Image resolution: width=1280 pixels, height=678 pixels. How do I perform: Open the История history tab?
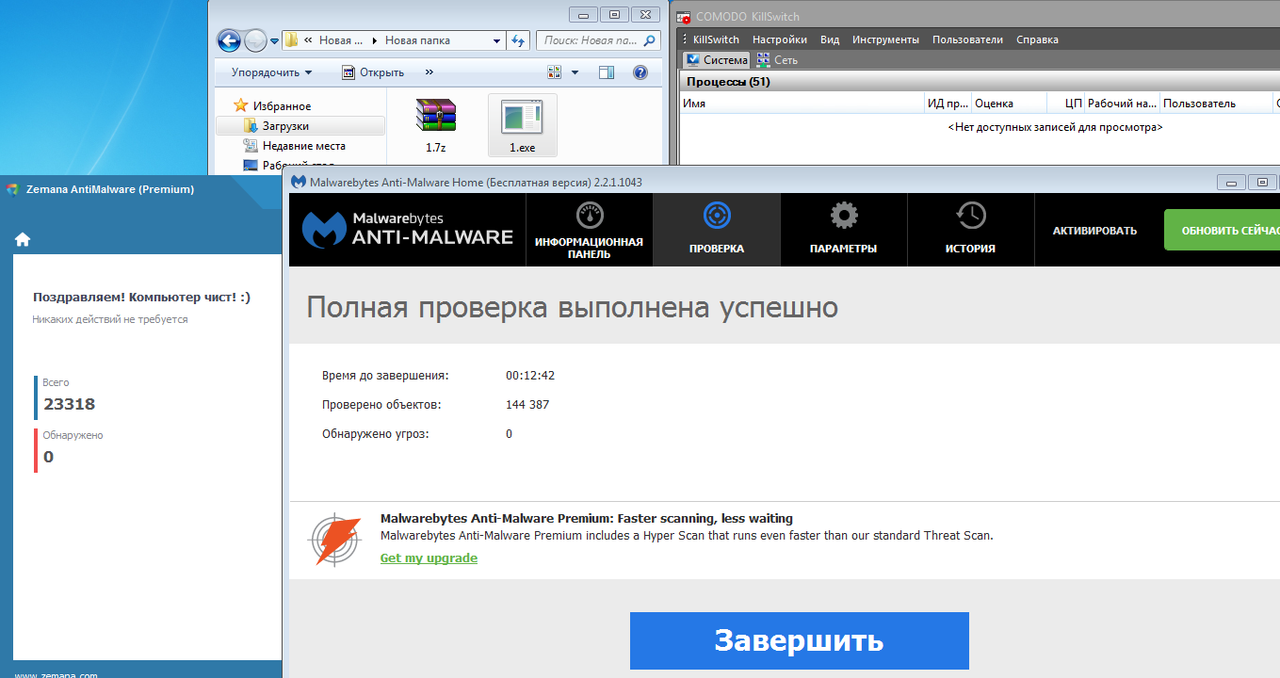point(970,230)
